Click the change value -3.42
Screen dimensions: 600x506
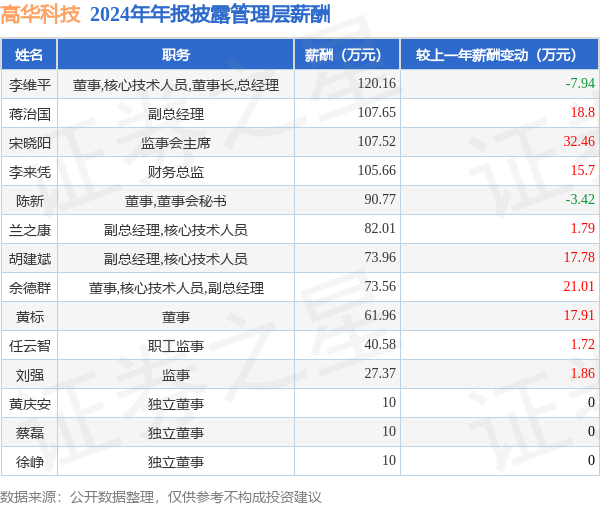click(580, 199)
